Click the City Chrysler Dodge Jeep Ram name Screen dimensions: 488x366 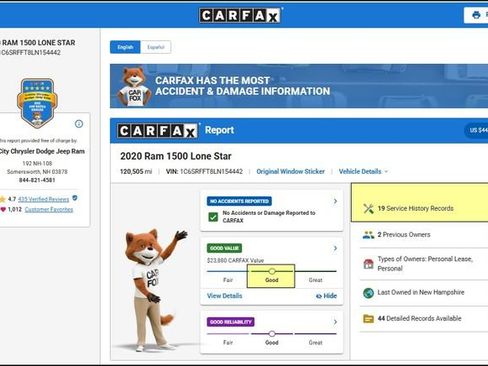pos(42,151)
